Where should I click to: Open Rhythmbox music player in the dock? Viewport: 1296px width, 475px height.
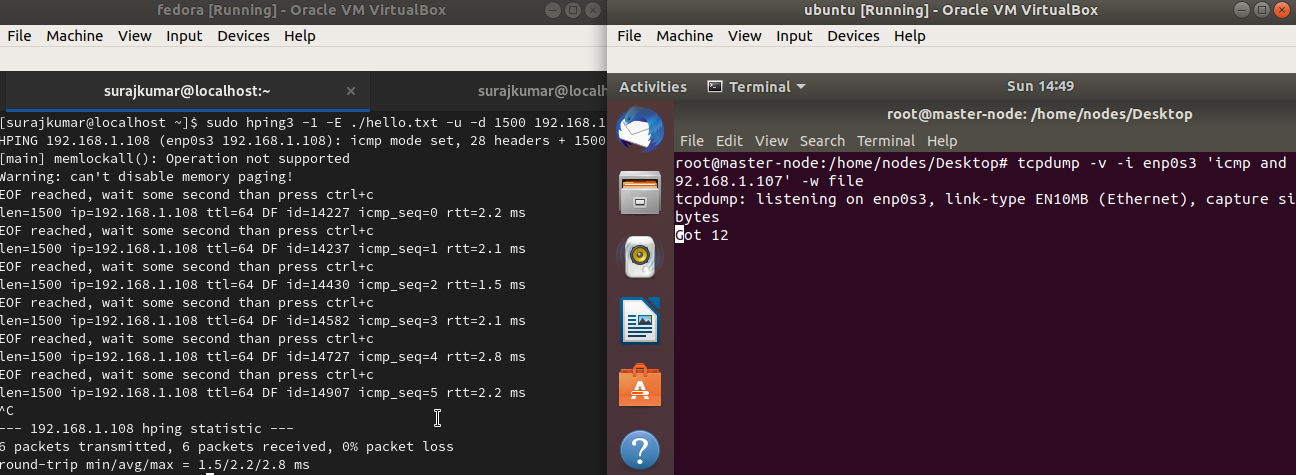[x=640, y=257]
